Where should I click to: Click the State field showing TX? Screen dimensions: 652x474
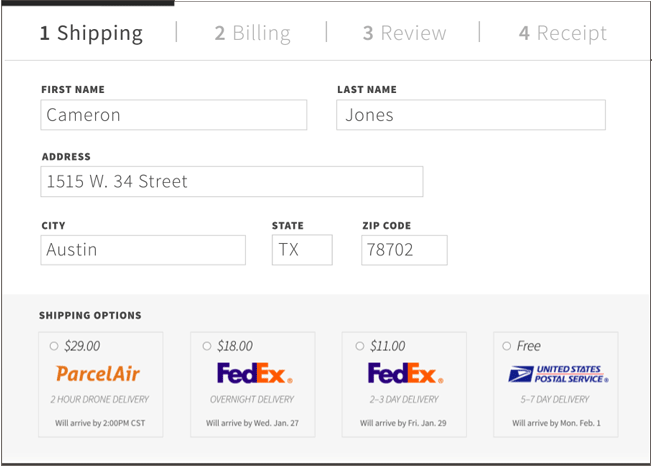pos(302,250)
